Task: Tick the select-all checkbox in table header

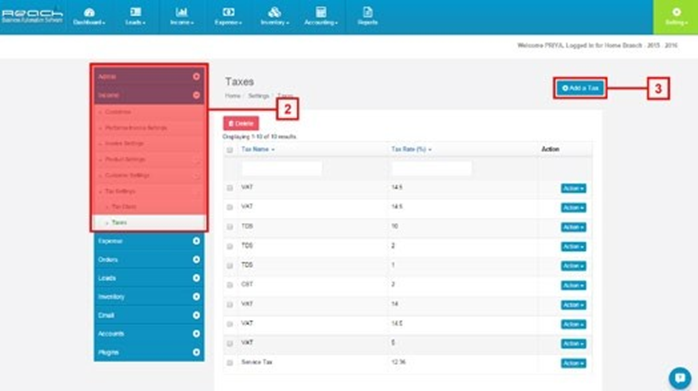Action: pyautogui.click(x=230, y=150)
